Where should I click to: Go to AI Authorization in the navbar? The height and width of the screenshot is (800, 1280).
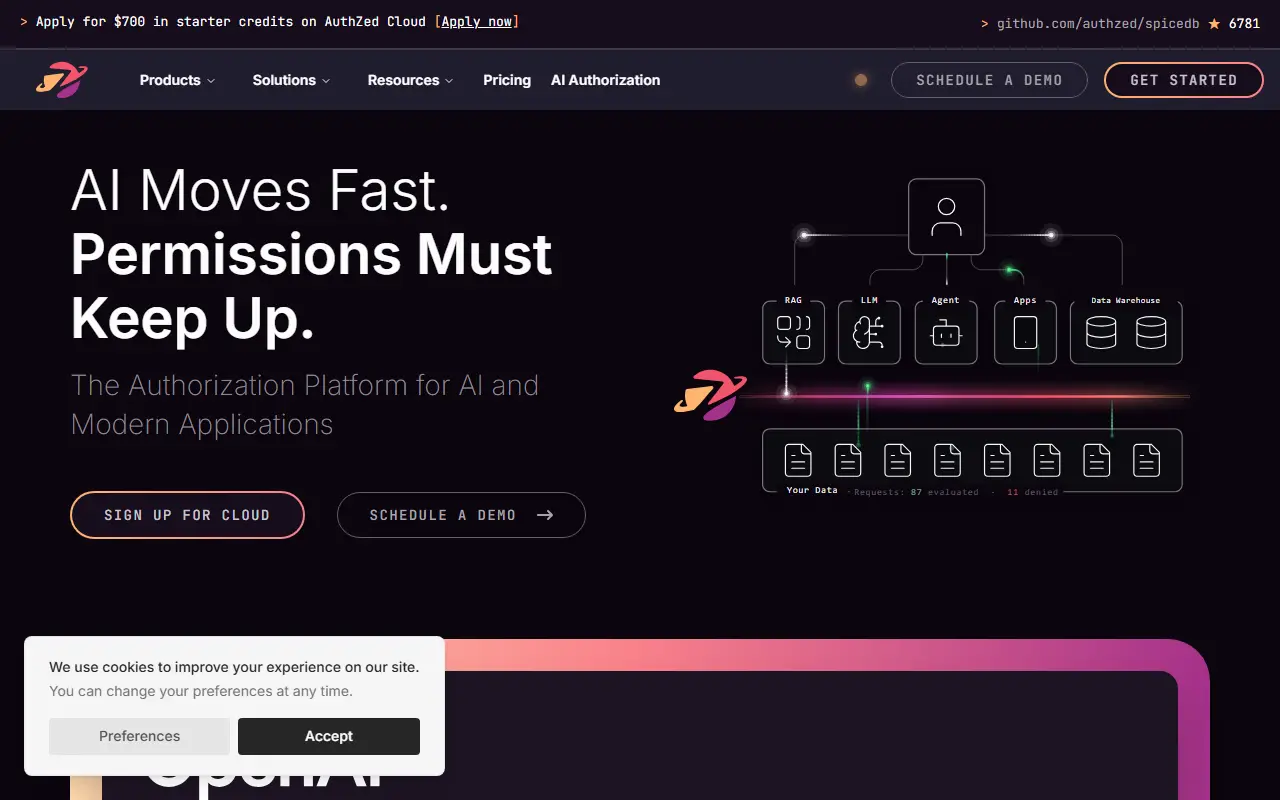[x=605, y=80]
